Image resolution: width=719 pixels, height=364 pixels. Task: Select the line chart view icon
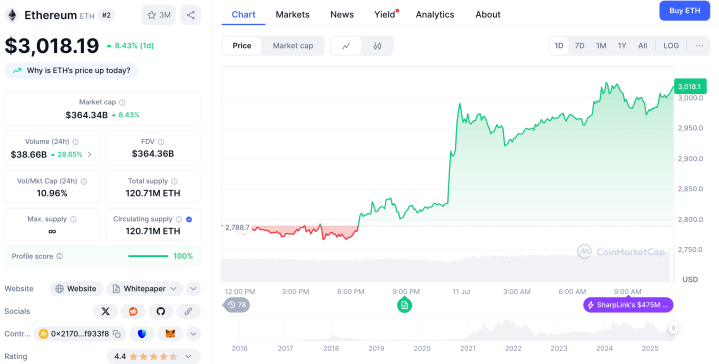346,46
